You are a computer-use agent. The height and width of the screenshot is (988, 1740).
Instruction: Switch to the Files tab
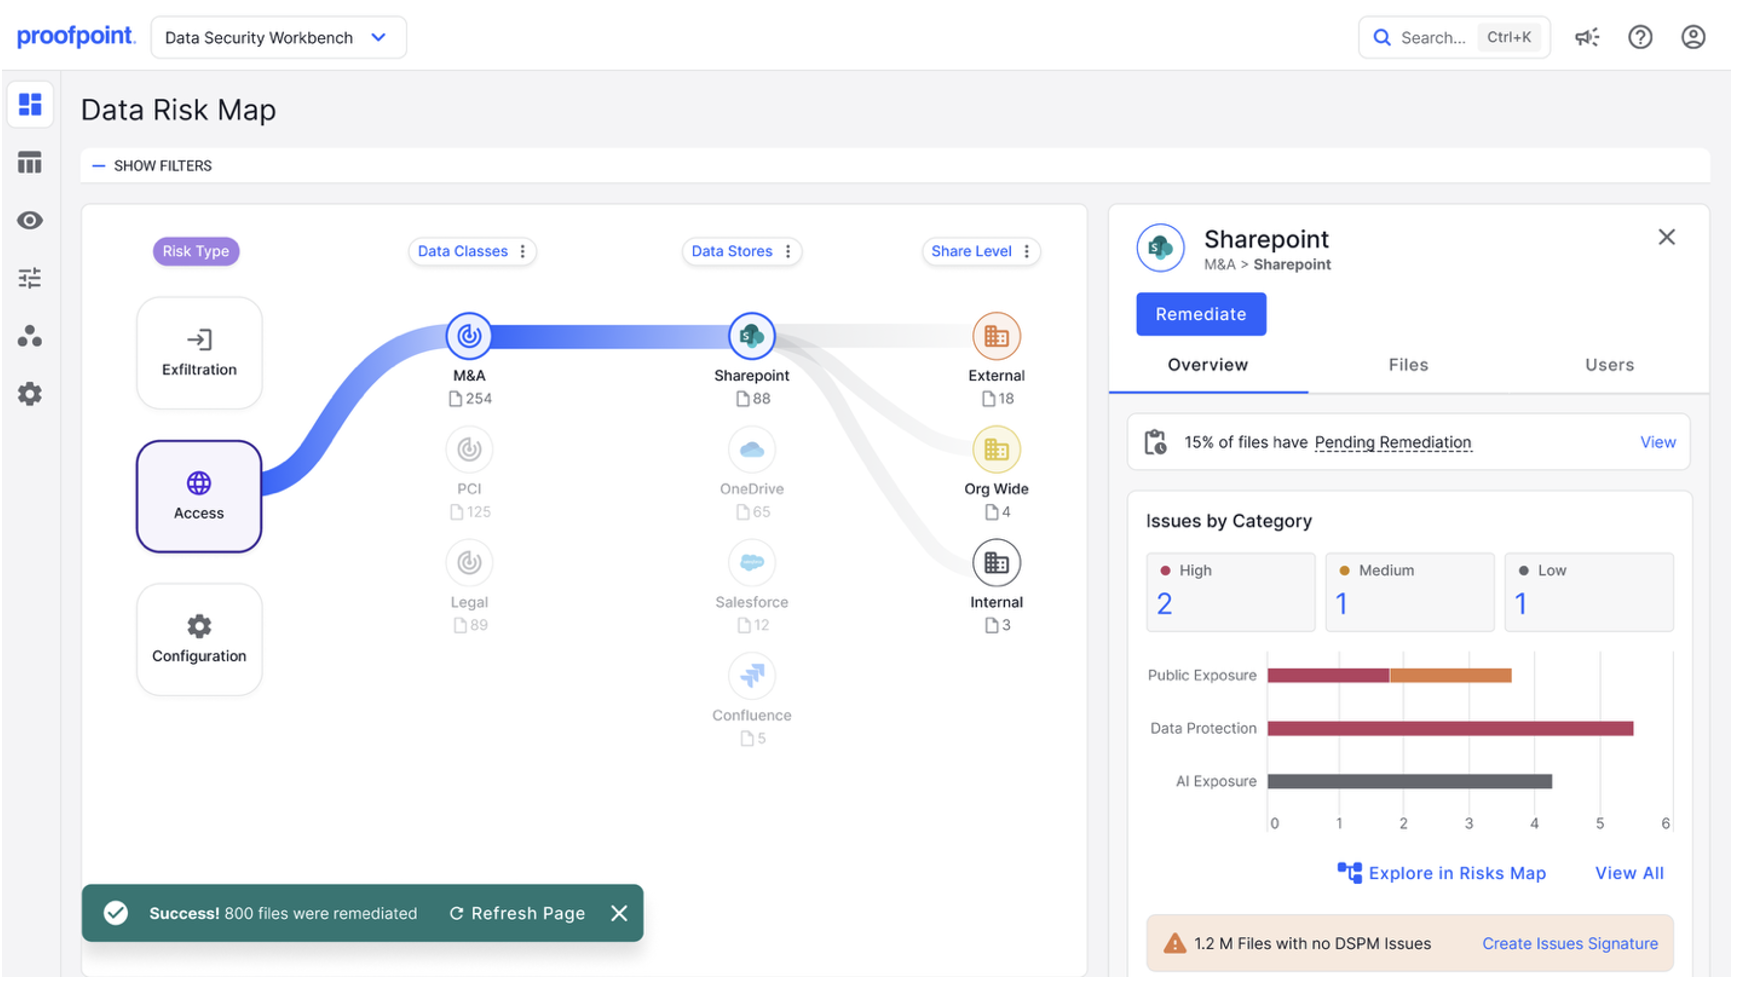[x=1407, y=365]
